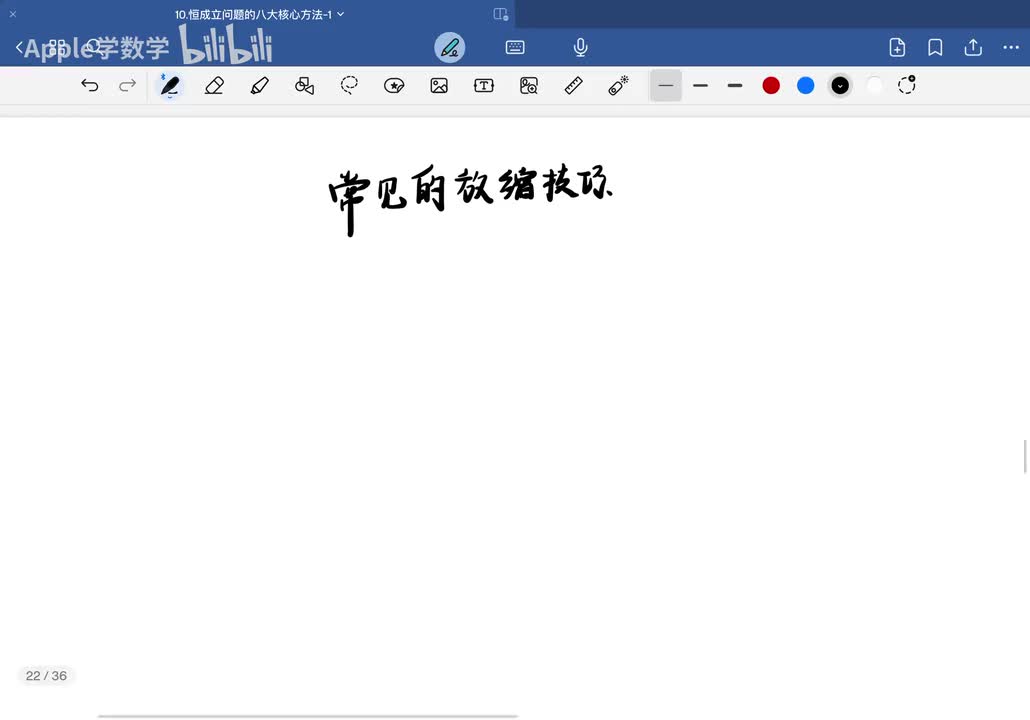
Task: Select the Laser pointer tool
Action: coord(618,85)
